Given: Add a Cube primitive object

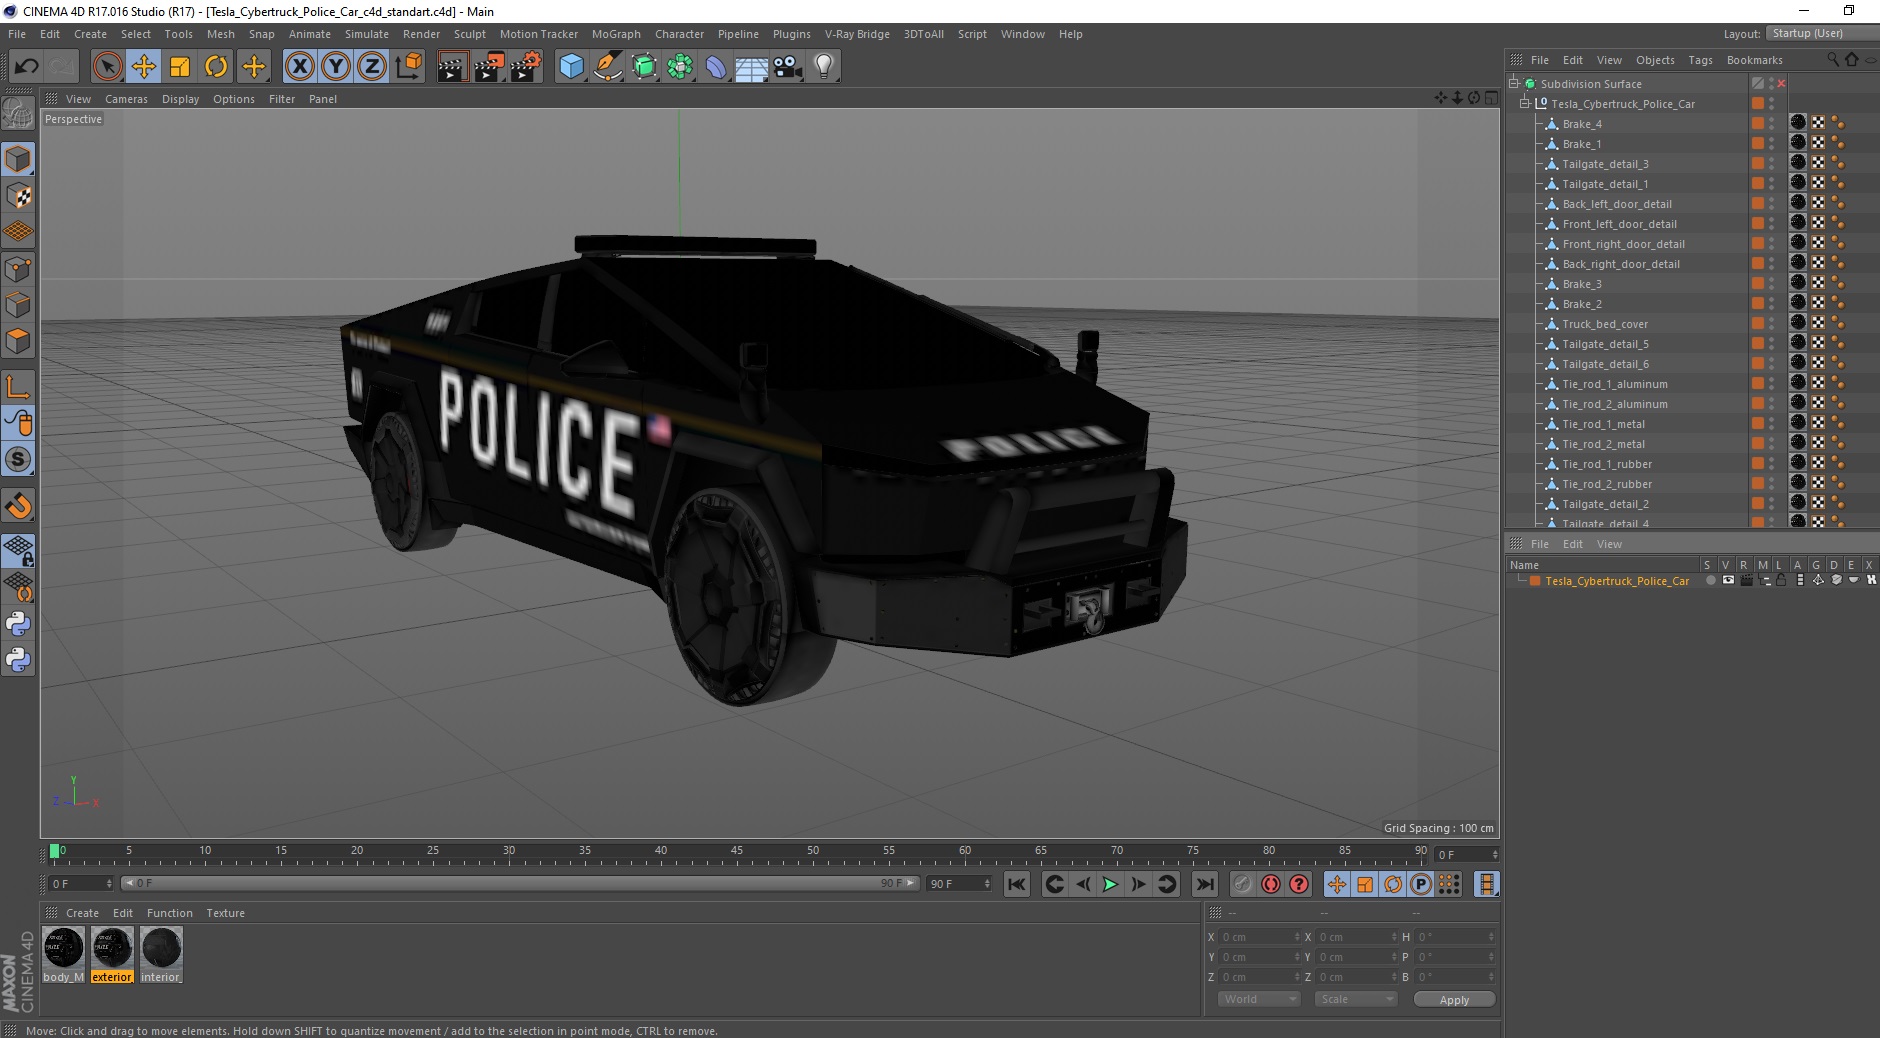Looking at the screenshot, I should tap(571, 67).
